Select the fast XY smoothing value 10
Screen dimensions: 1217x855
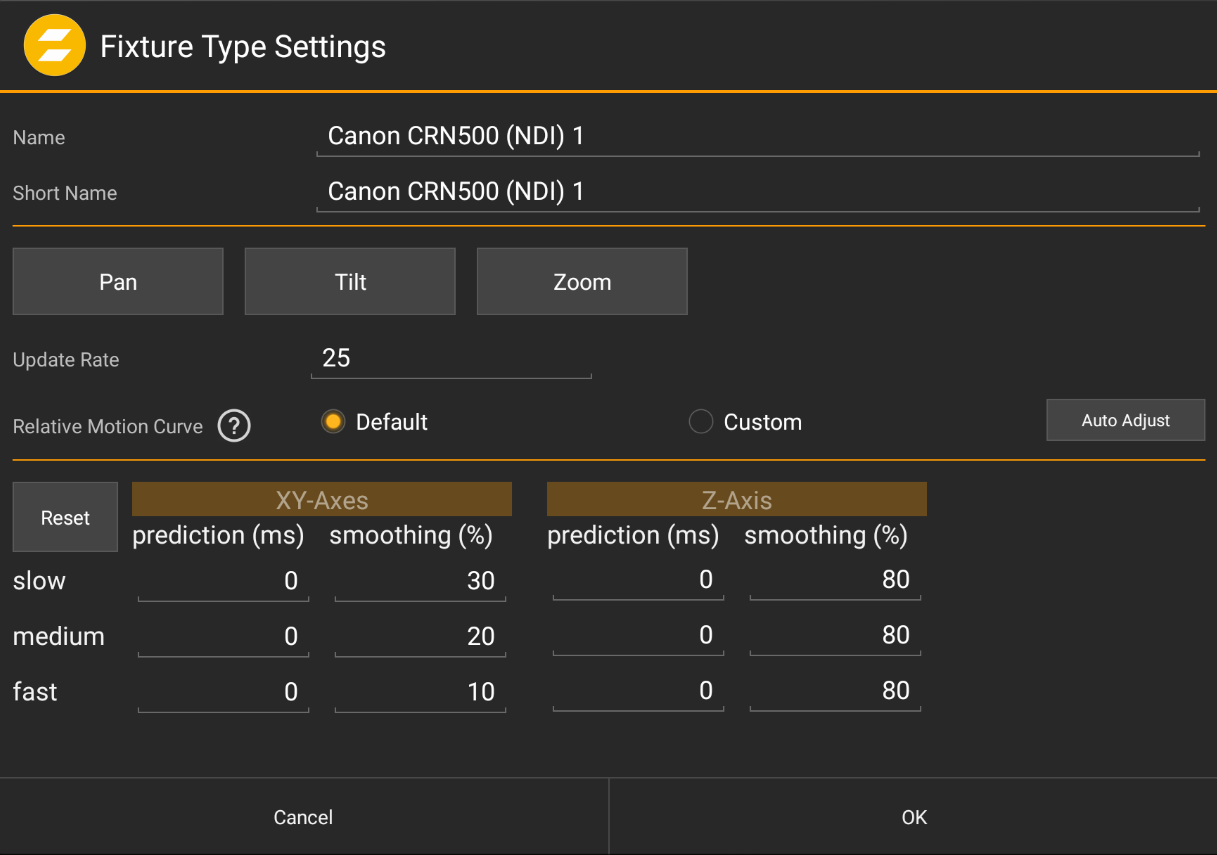point(420,691)
